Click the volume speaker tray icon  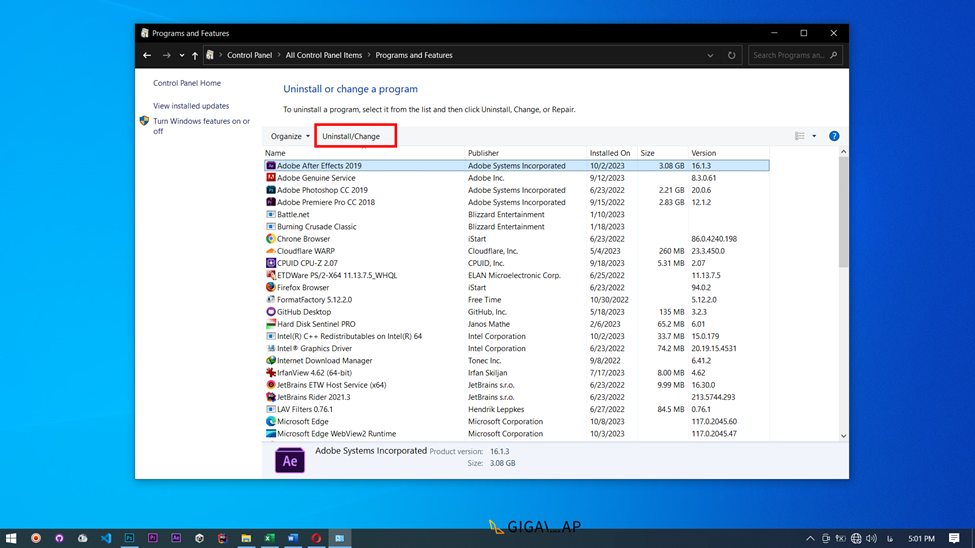click(x=871, y=539)
